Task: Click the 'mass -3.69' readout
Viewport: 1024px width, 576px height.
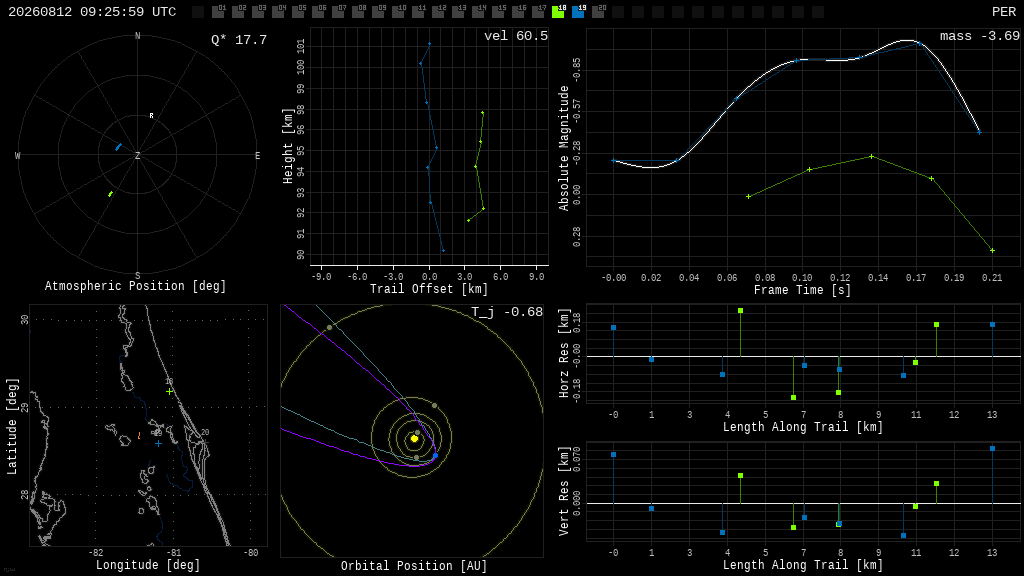Action: click(x=980, y=36)
